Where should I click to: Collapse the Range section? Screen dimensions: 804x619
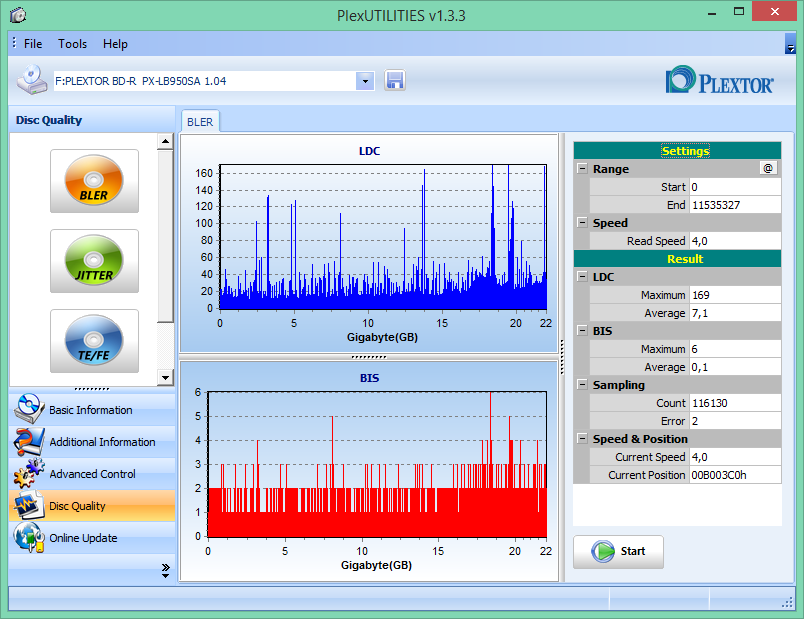(x=582, y=168)
